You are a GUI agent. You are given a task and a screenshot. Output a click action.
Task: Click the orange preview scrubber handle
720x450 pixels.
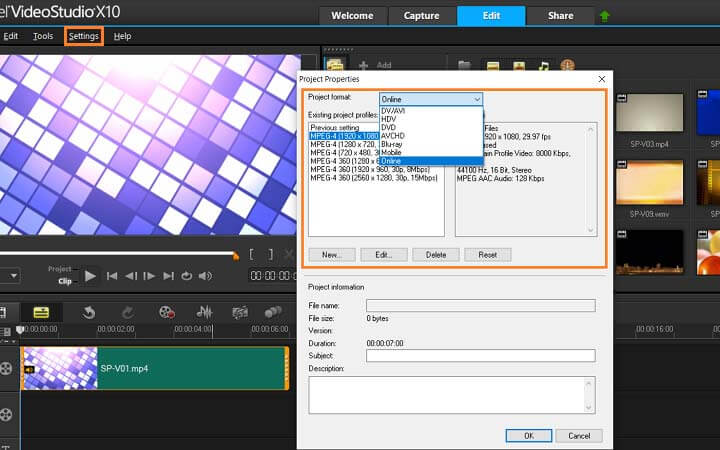[x=236, y=256]
